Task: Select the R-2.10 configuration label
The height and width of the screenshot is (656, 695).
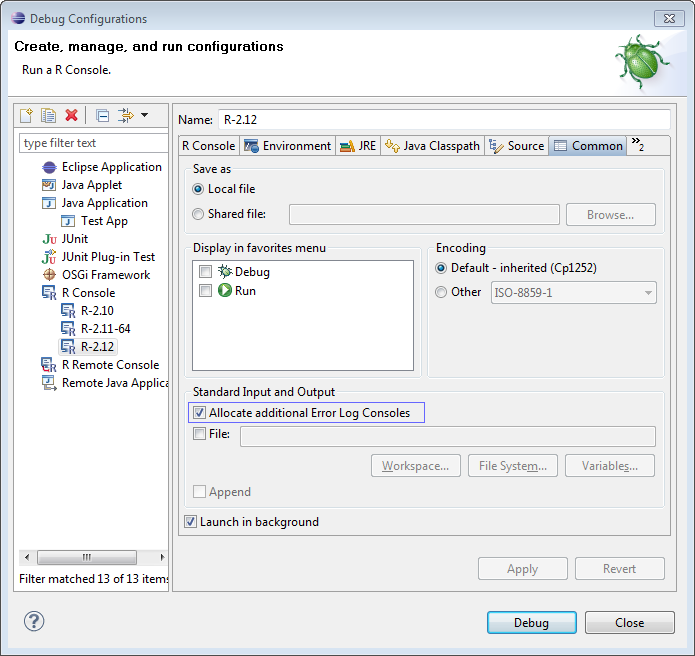Action: coord(97,311)
